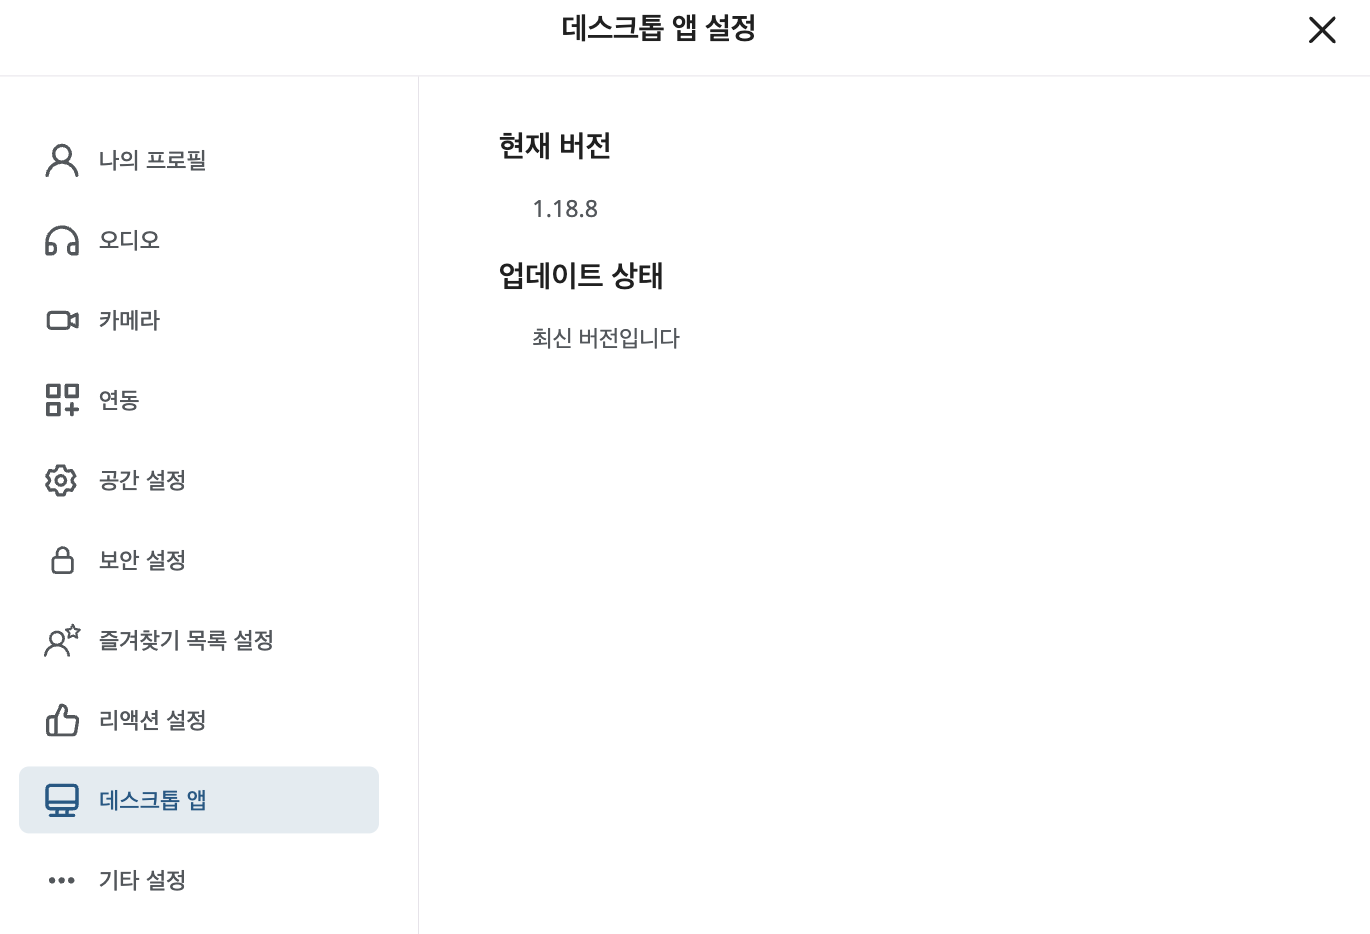Go to the 연동 settings section
The image size is (1370, 934).
(119, 400)
